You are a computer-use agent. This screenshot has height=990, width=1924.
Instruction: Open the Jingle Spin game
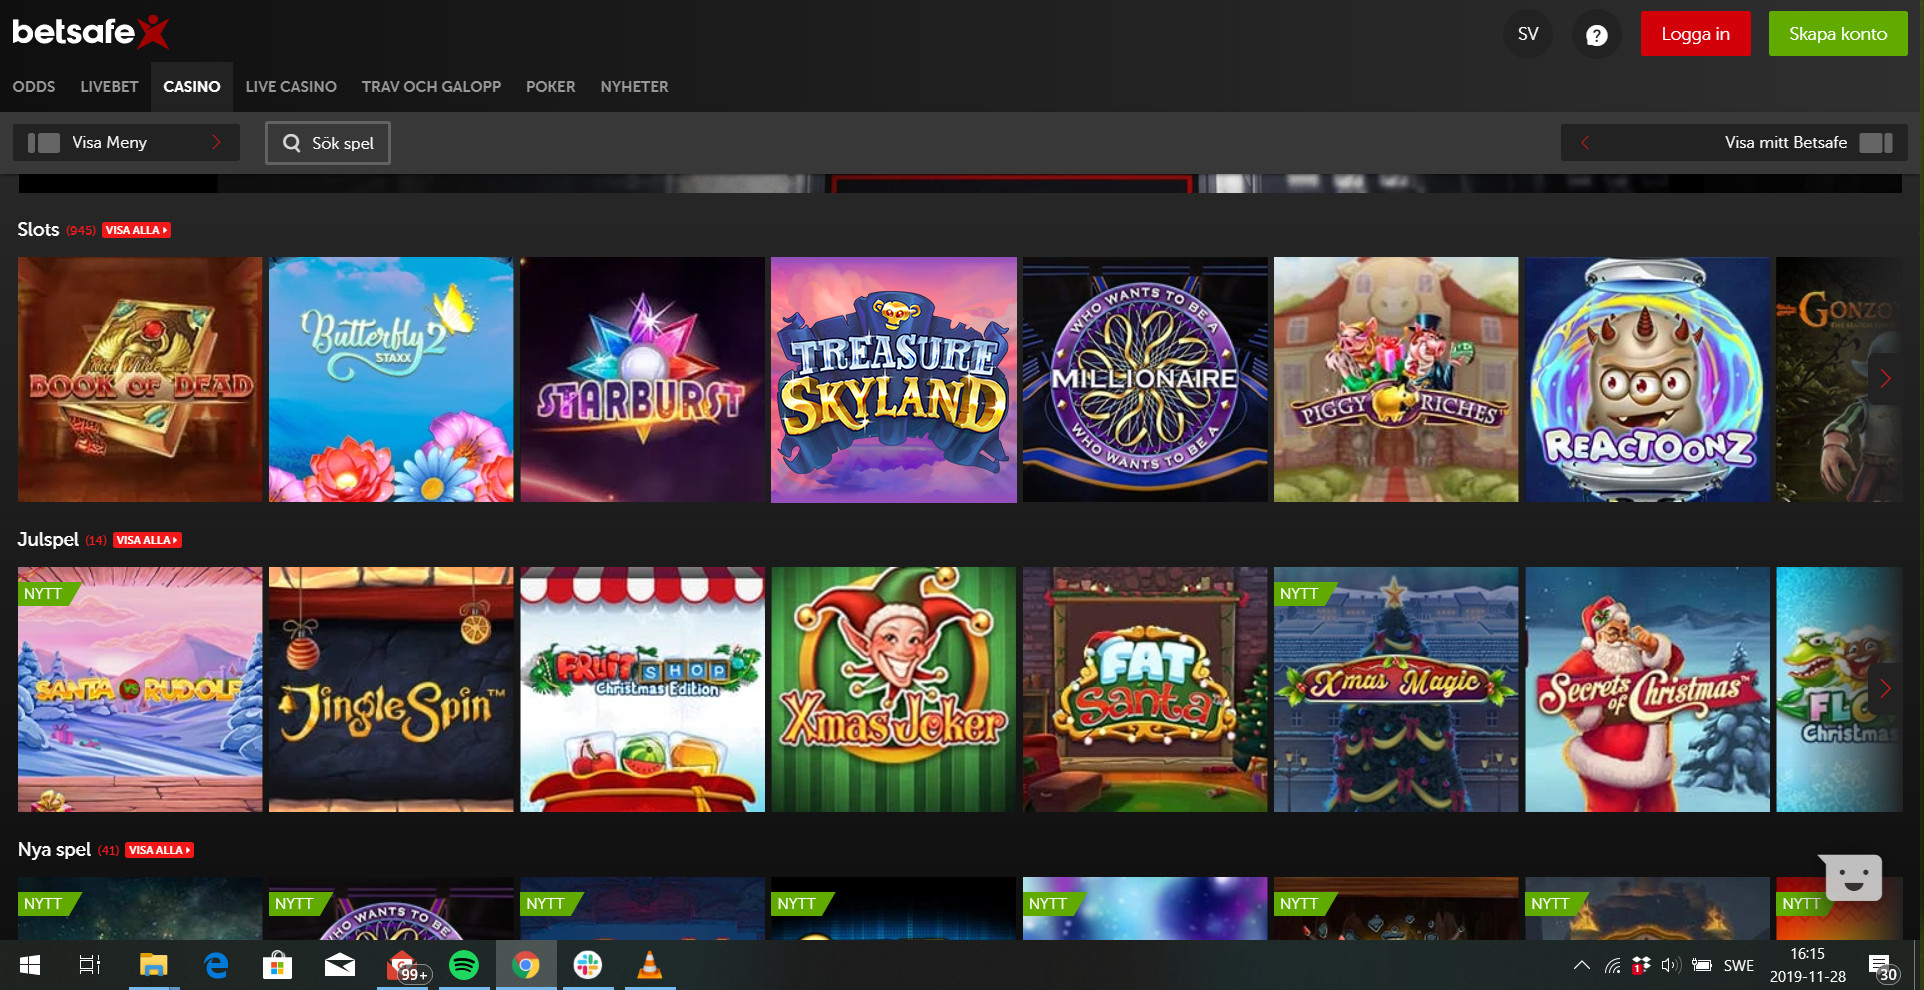[x=391, y=690]
